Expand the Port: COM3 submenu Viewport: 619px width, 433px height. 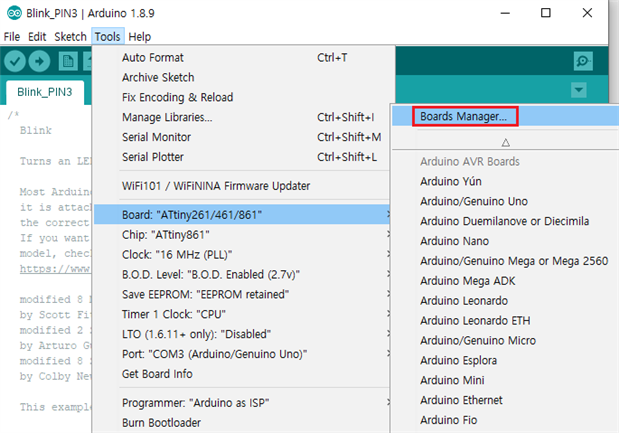pos(242,354)
